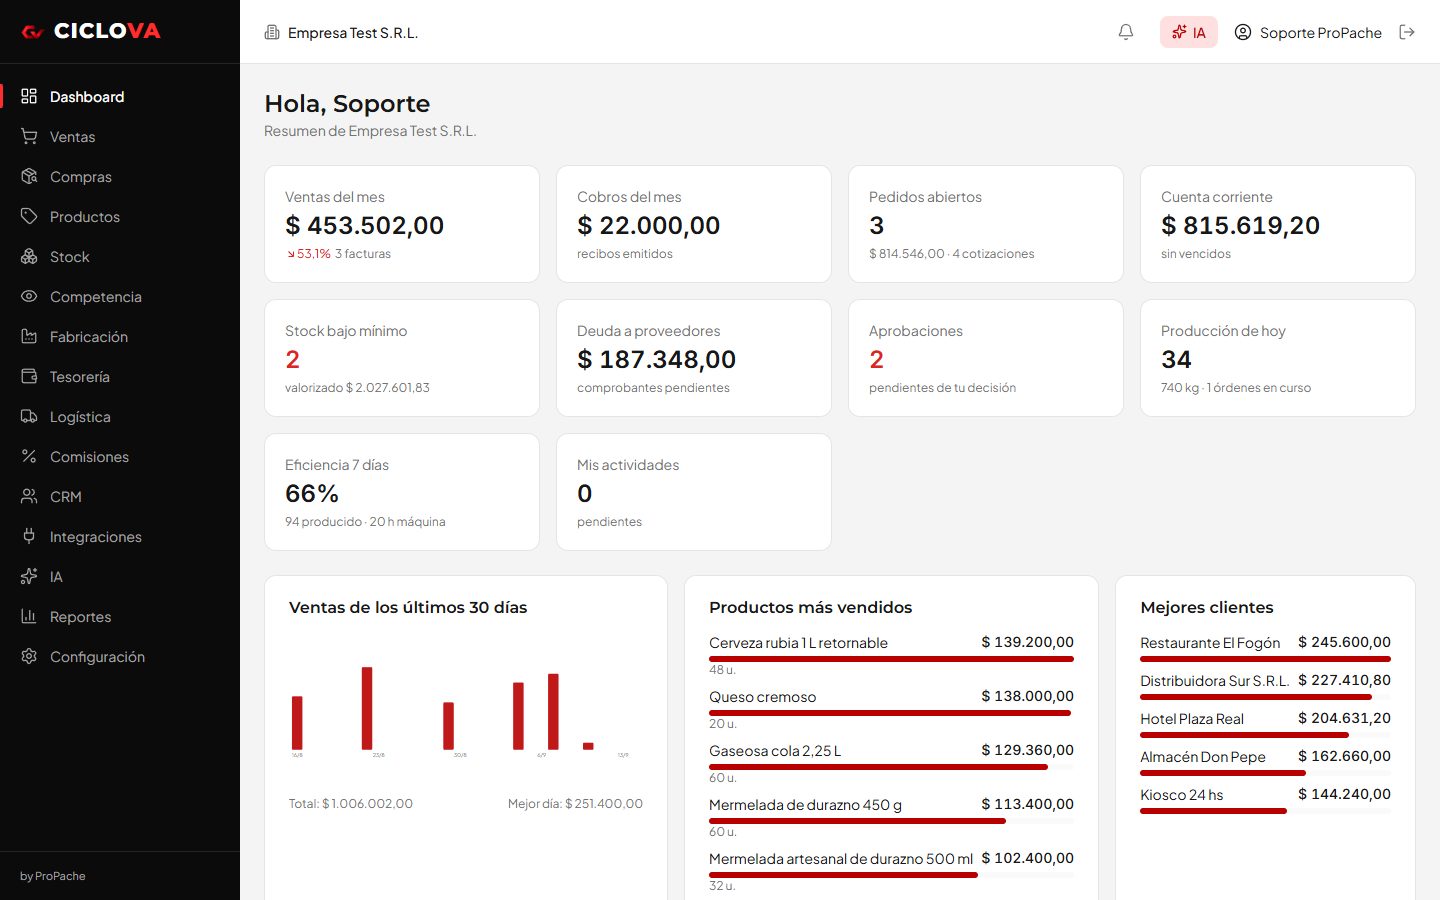Click the Configuración gear icon
1440x900 pixels.
coord(29,656)
